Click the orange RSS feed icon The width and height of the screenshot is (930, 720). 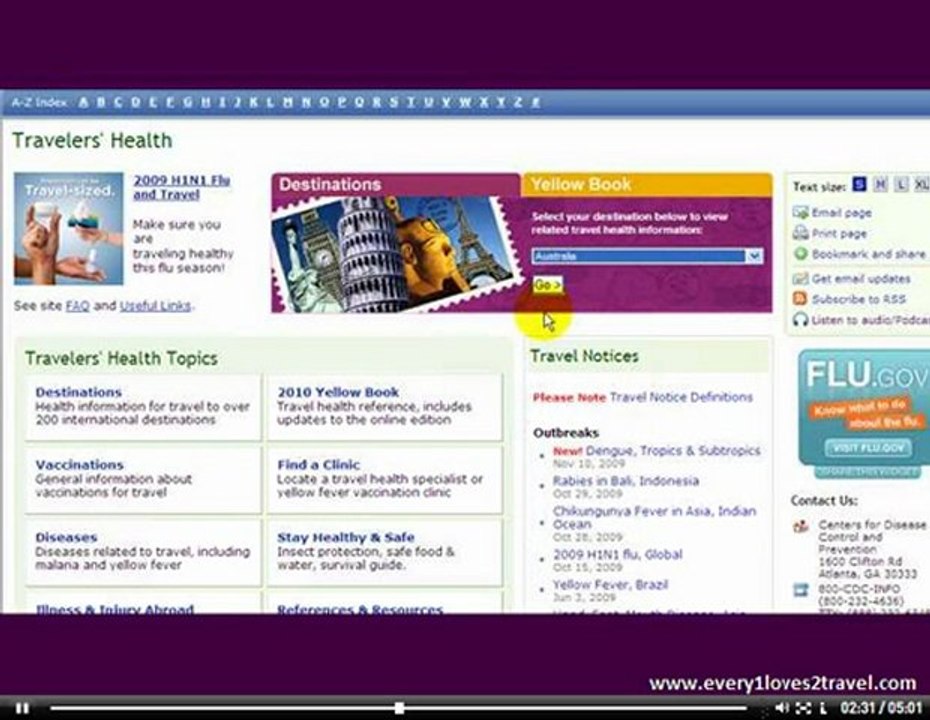(x=800, y=299)
